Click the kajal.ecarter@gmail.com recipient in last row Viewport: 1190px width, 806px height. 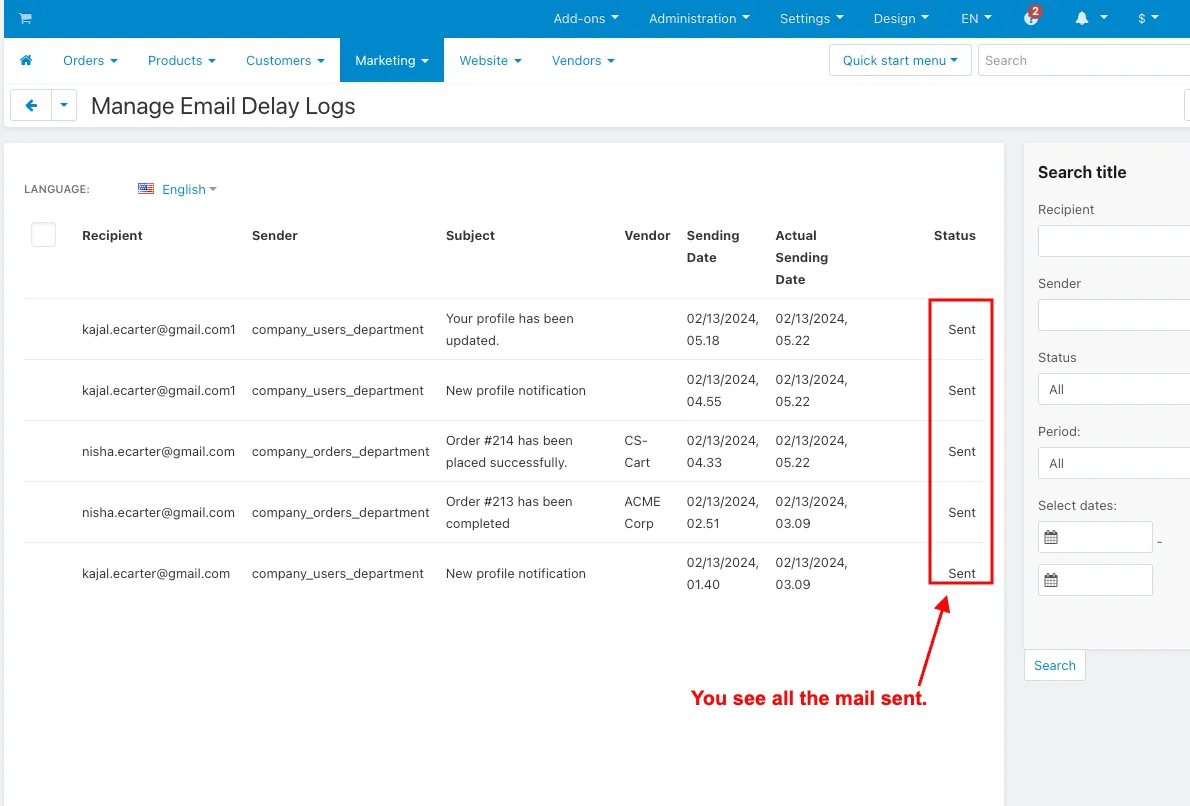click(x=156, y=574)
